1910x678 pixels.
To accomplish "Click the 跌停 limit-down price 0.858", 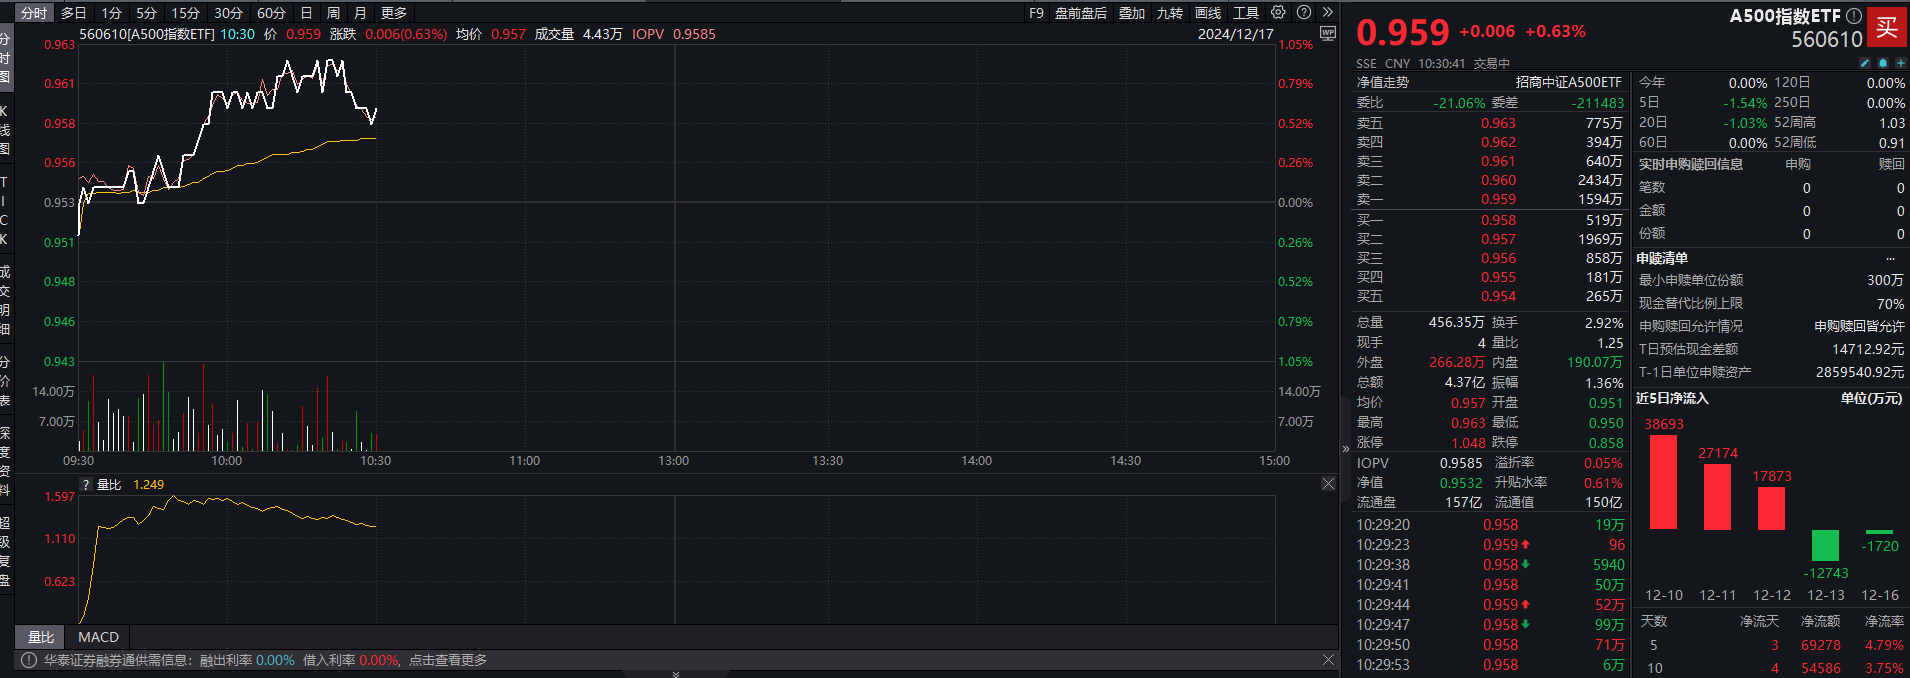I will click(x=1606, y=443).
